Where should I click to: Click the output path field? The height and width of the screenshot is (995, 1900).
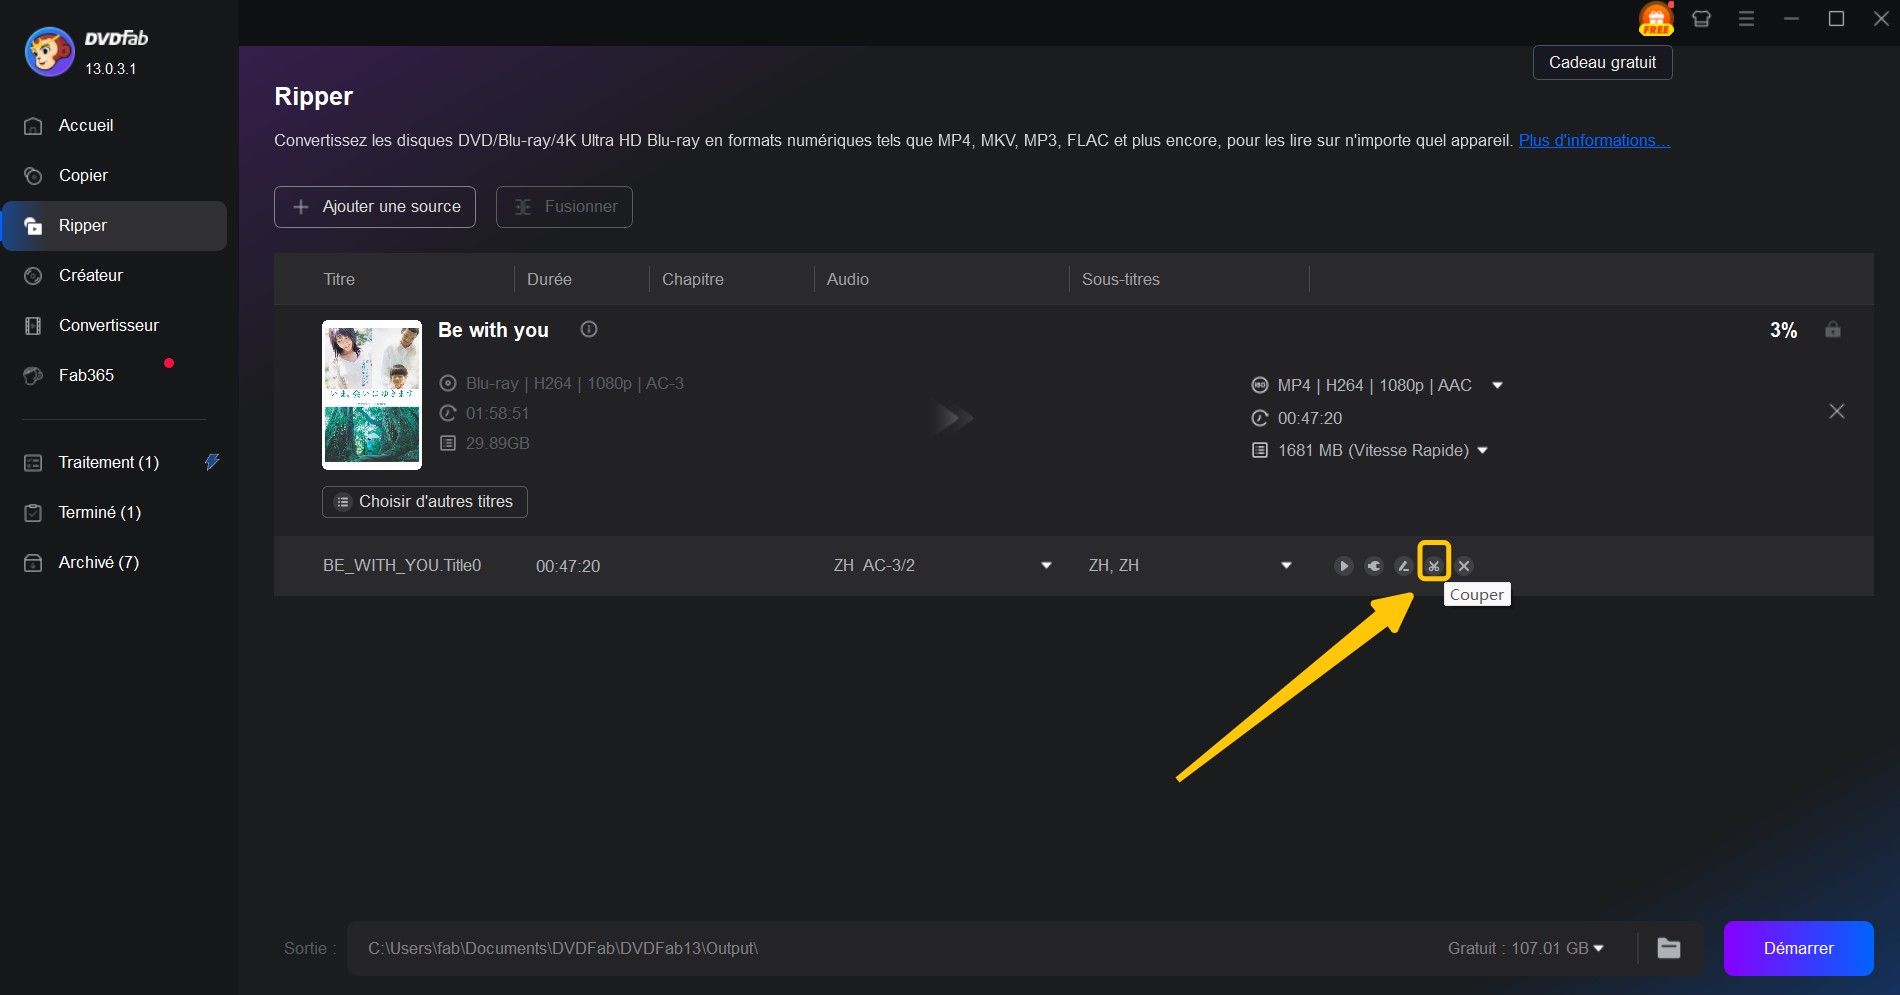pyautogui.click(x=890, y=948)
